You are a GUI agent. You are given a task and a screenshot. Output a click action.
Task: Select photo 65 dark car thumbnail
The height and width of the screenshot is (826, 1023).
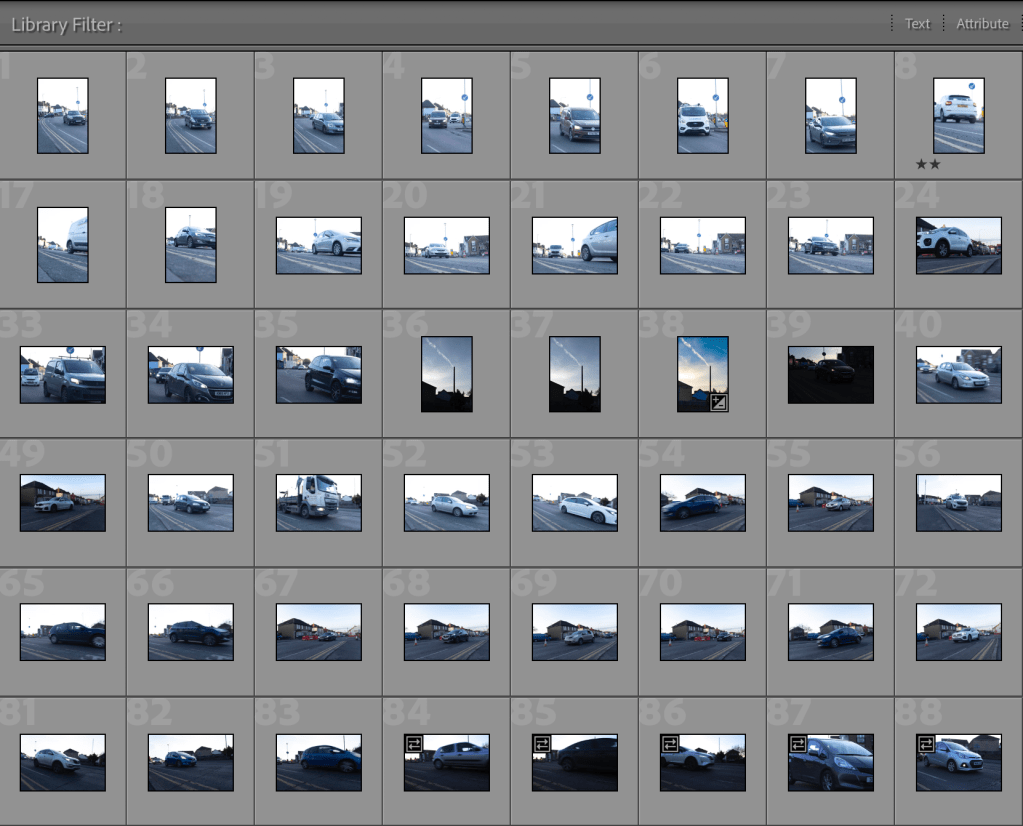[x=63, y=632]
